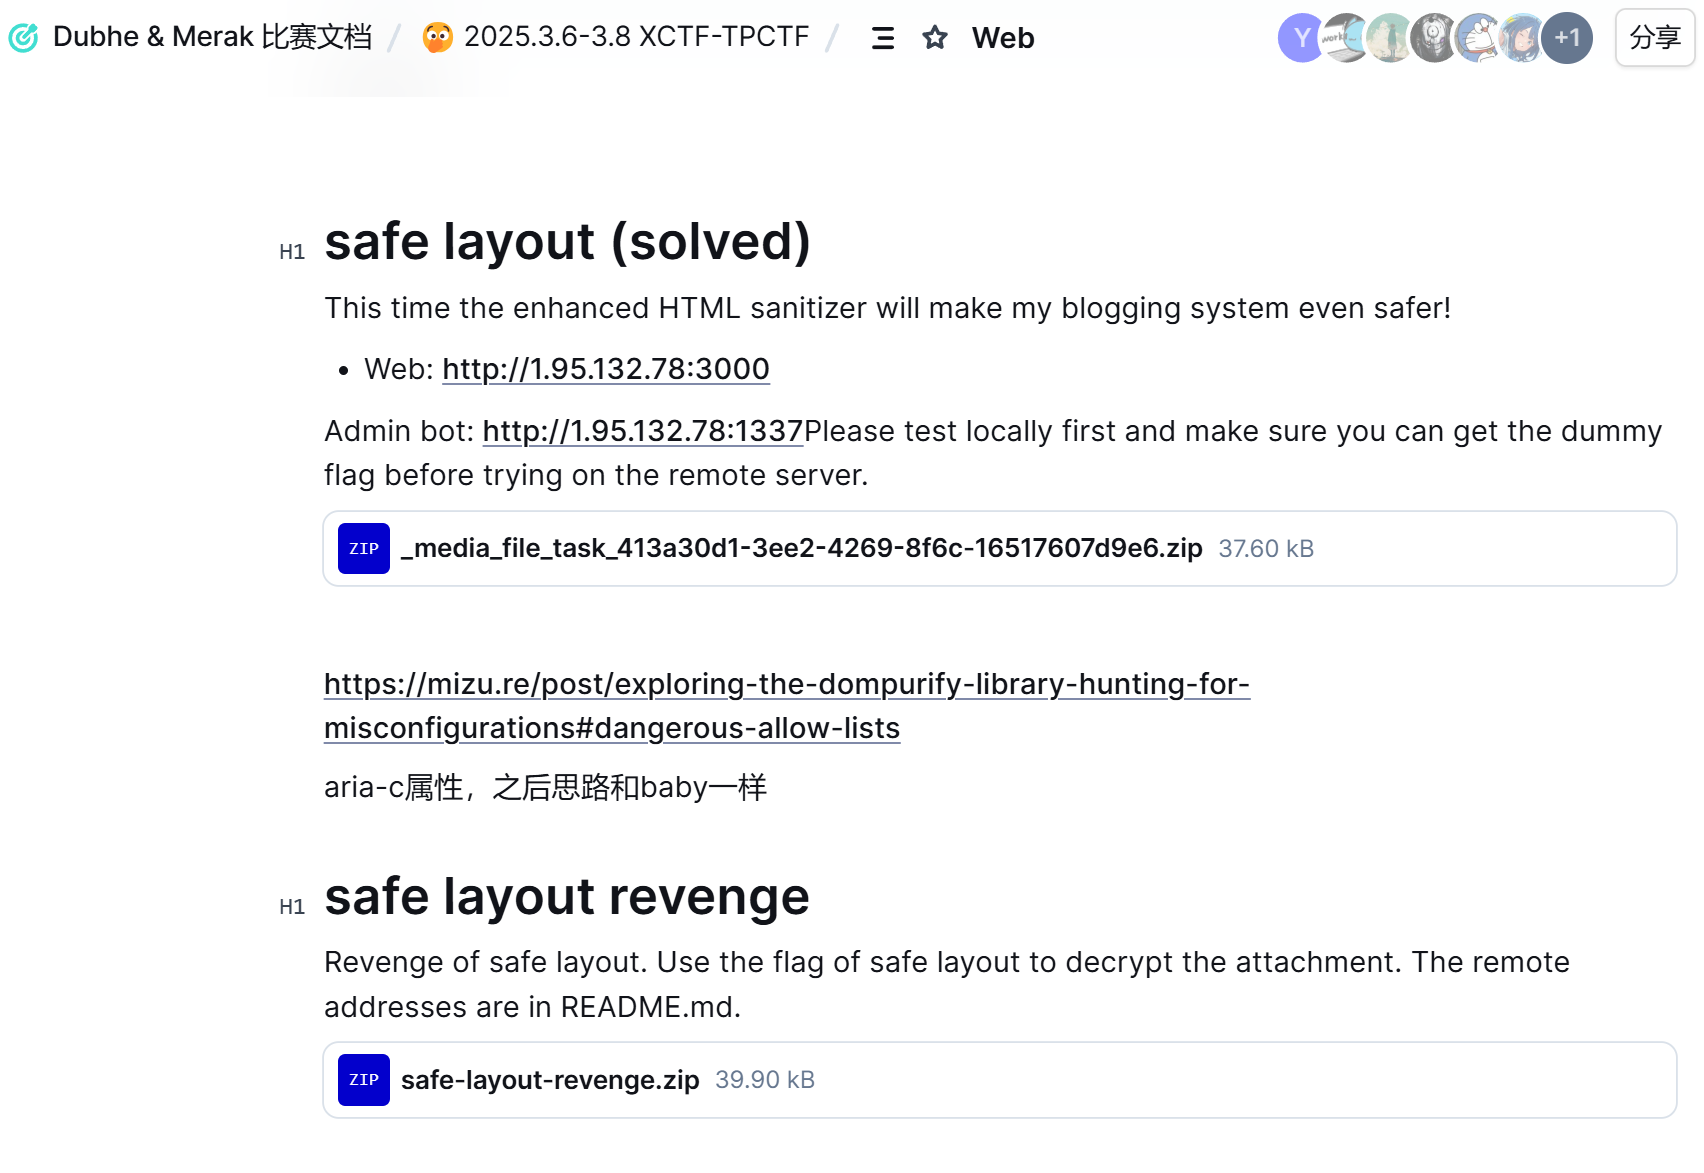Open the Dubhe & Merak 比赛文档 breadcrumb
The image size is (1704, 1173).
[x=212, y=37]
